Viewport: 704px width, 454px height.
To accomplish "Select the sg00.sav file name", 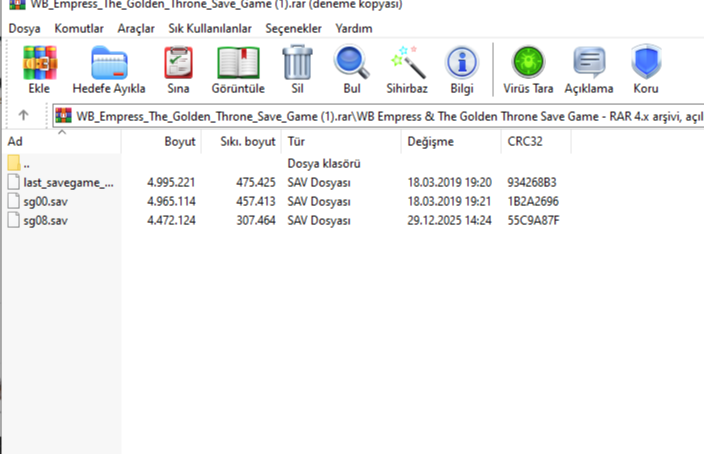I will click(45, 202).
